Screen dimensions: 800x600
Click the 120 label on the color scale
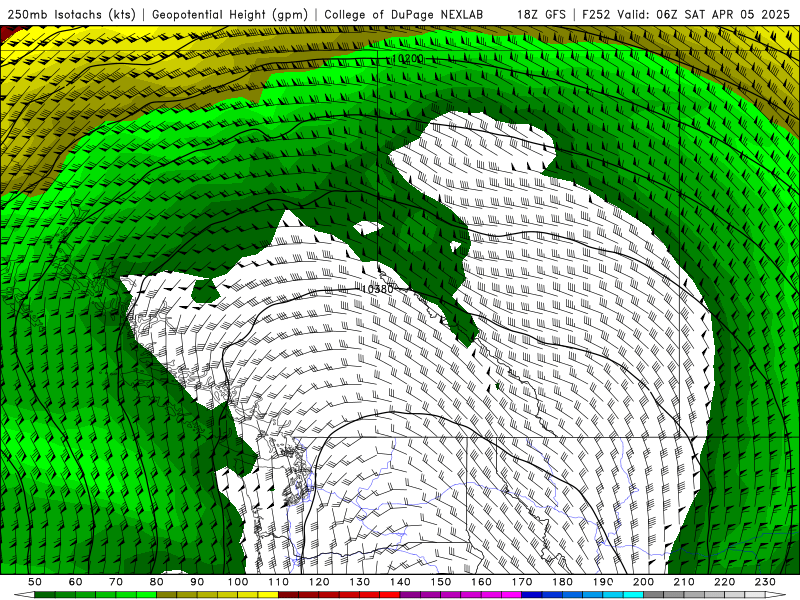[319, 582]
